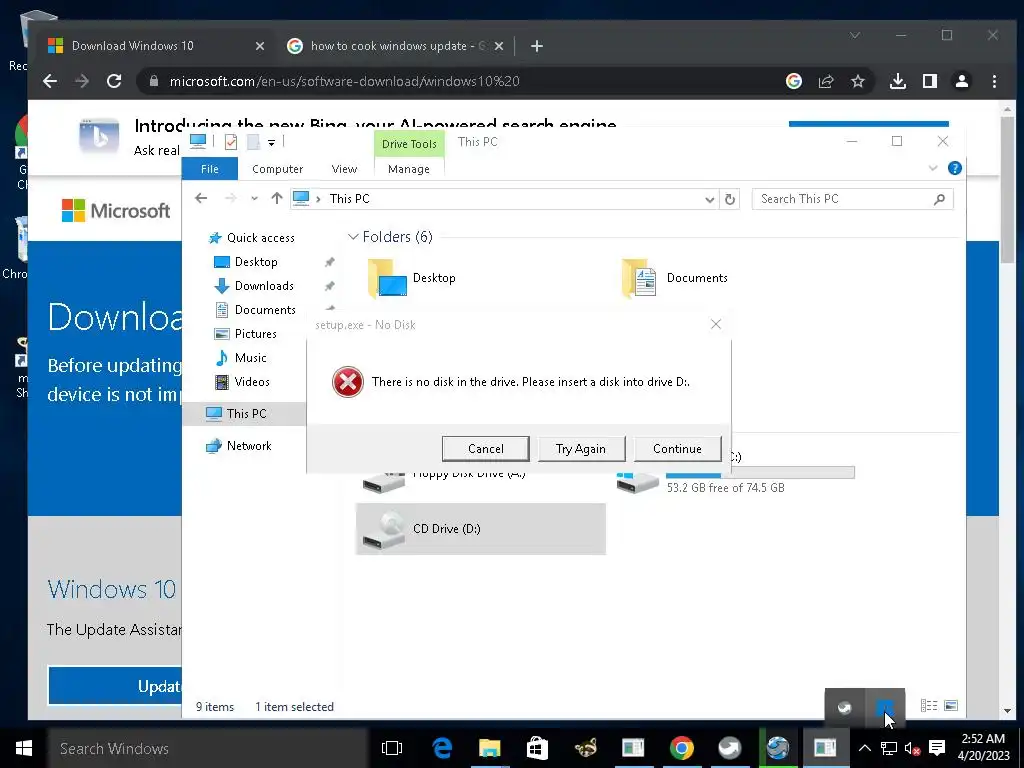
Task: Select CD Drive (D:)
Action: (480, 529)
